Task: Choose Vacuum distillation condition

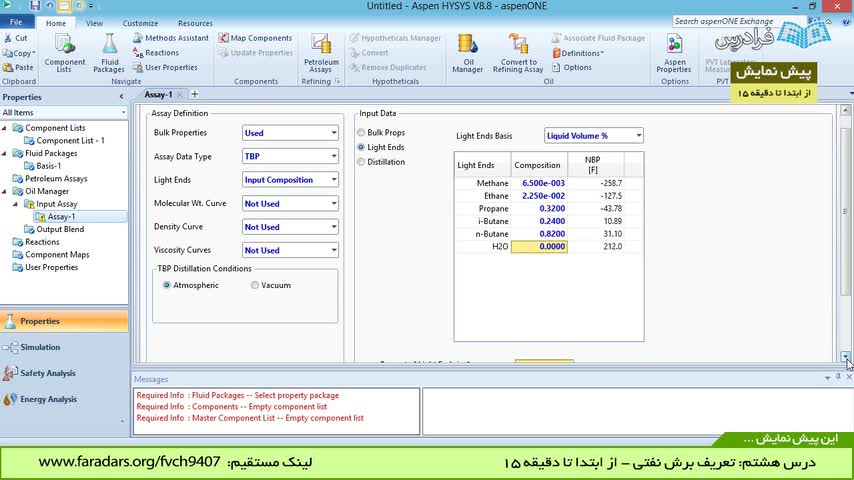Action: 254,285
